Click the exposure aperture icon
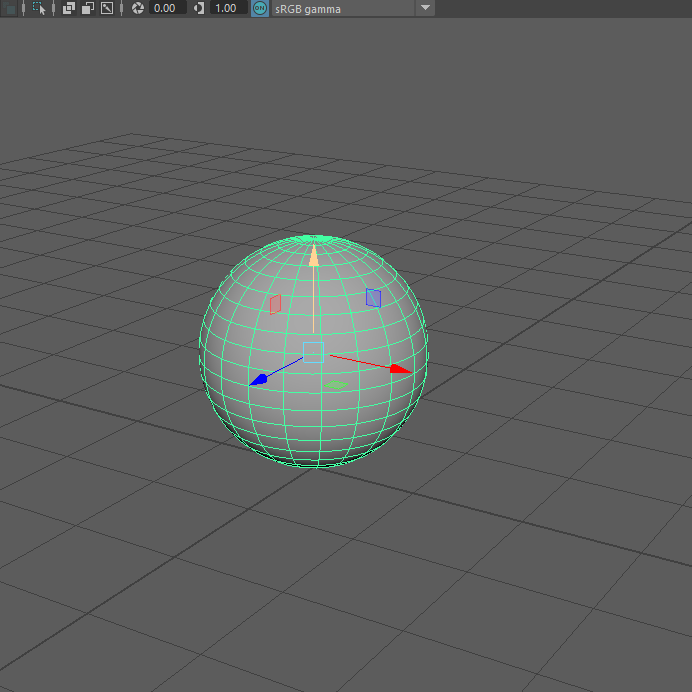The width and height of the screenshot is (692, 692). (x=138, y=8)
